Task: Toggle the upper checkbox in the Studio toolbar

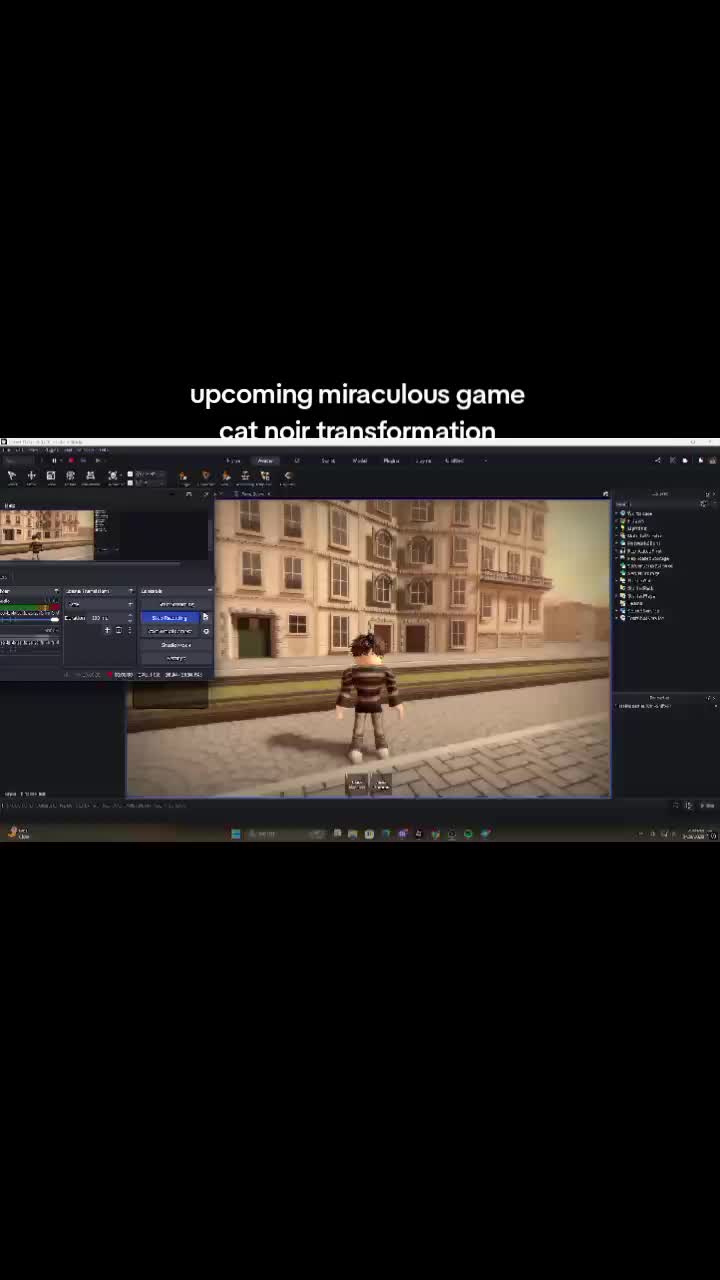Action: click(x=130, y=474)
